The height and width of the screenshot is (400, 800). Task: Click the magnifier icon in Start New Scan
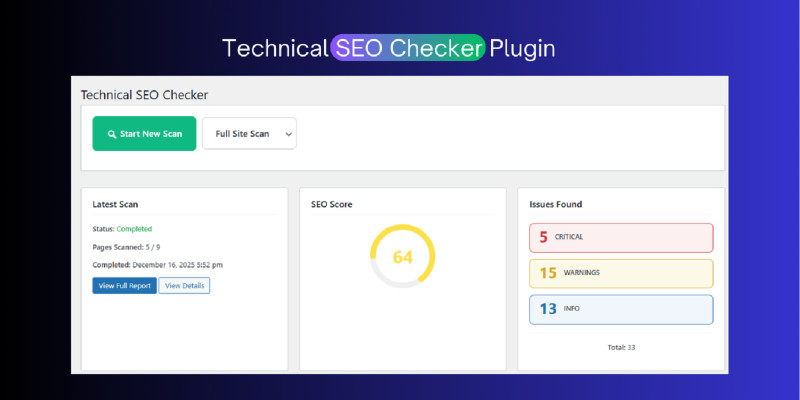click(112, 134)
